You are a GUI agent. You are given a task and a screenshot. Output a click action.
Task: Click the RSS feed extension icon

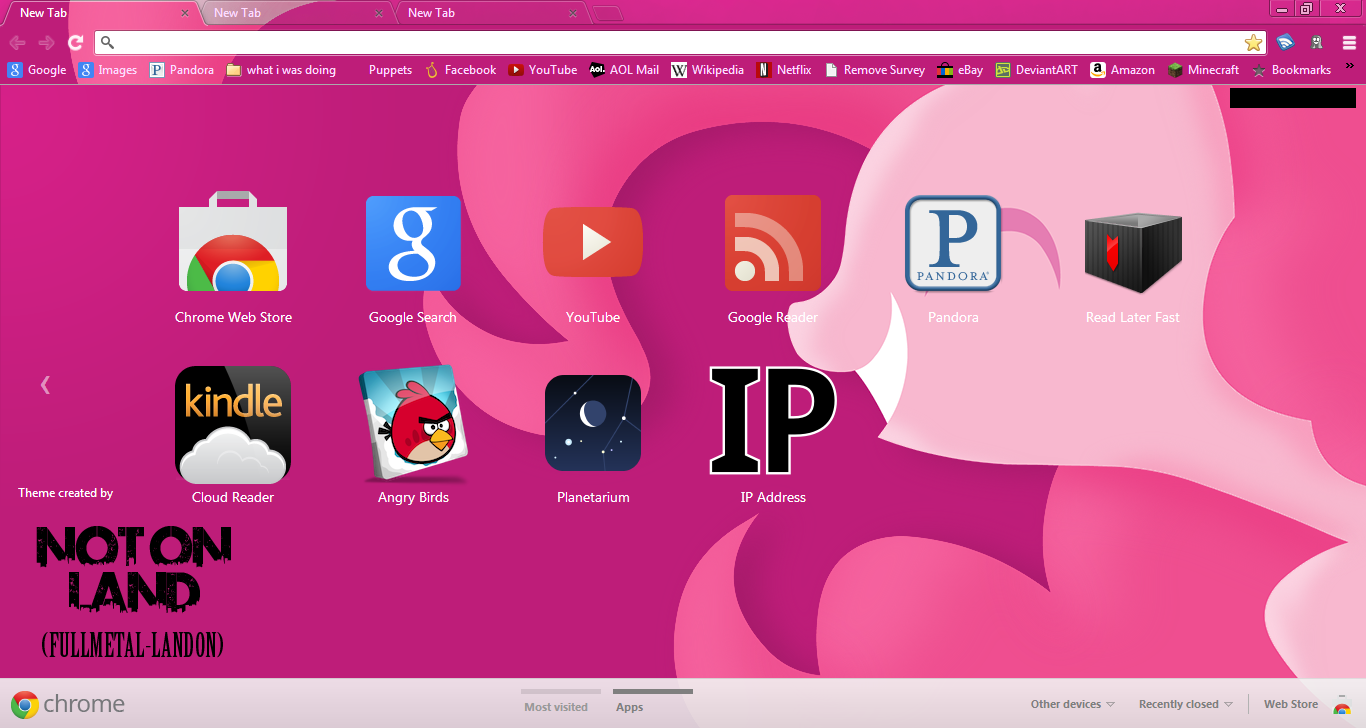[x=1286, y=42]
